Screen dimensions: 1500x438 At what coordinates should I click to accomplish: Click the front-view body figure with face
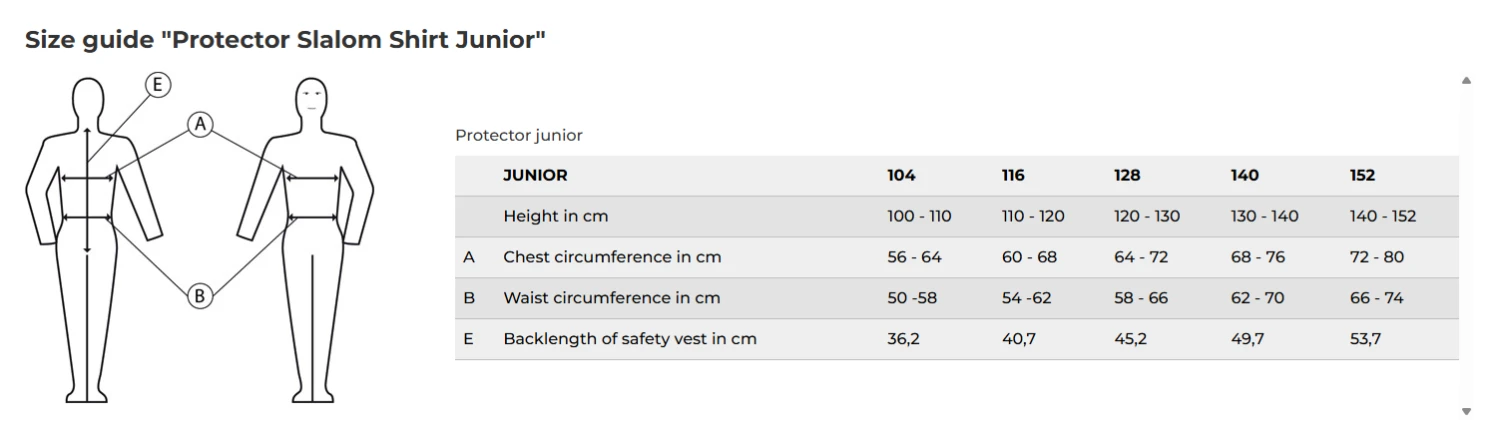[x=312, y=240]
